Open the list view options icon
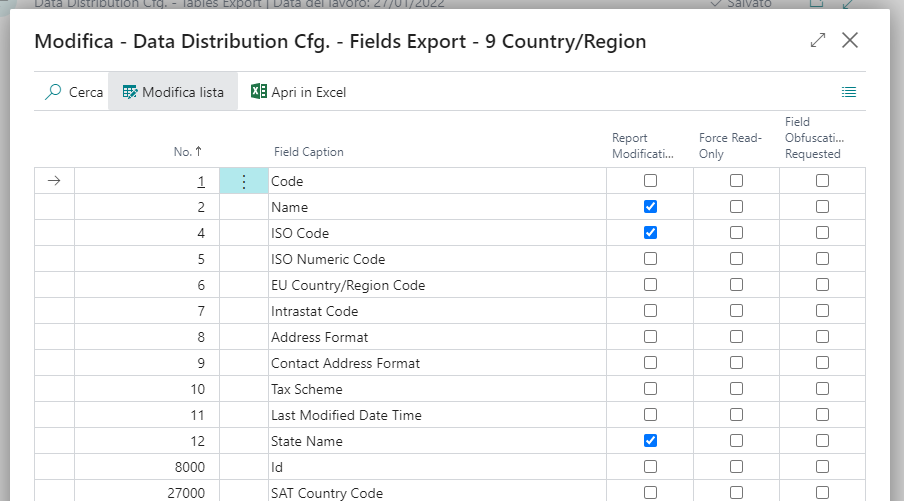 coord(848,92)
